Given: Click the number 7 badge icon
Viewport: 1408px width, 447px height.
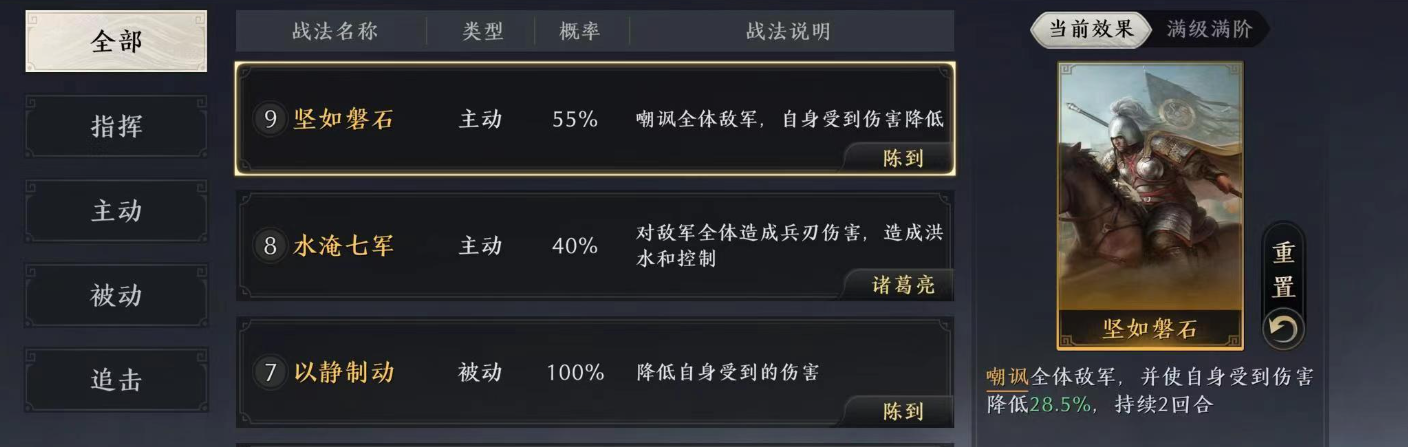Looking at the screenshot, I should click(x=270, y=373).
